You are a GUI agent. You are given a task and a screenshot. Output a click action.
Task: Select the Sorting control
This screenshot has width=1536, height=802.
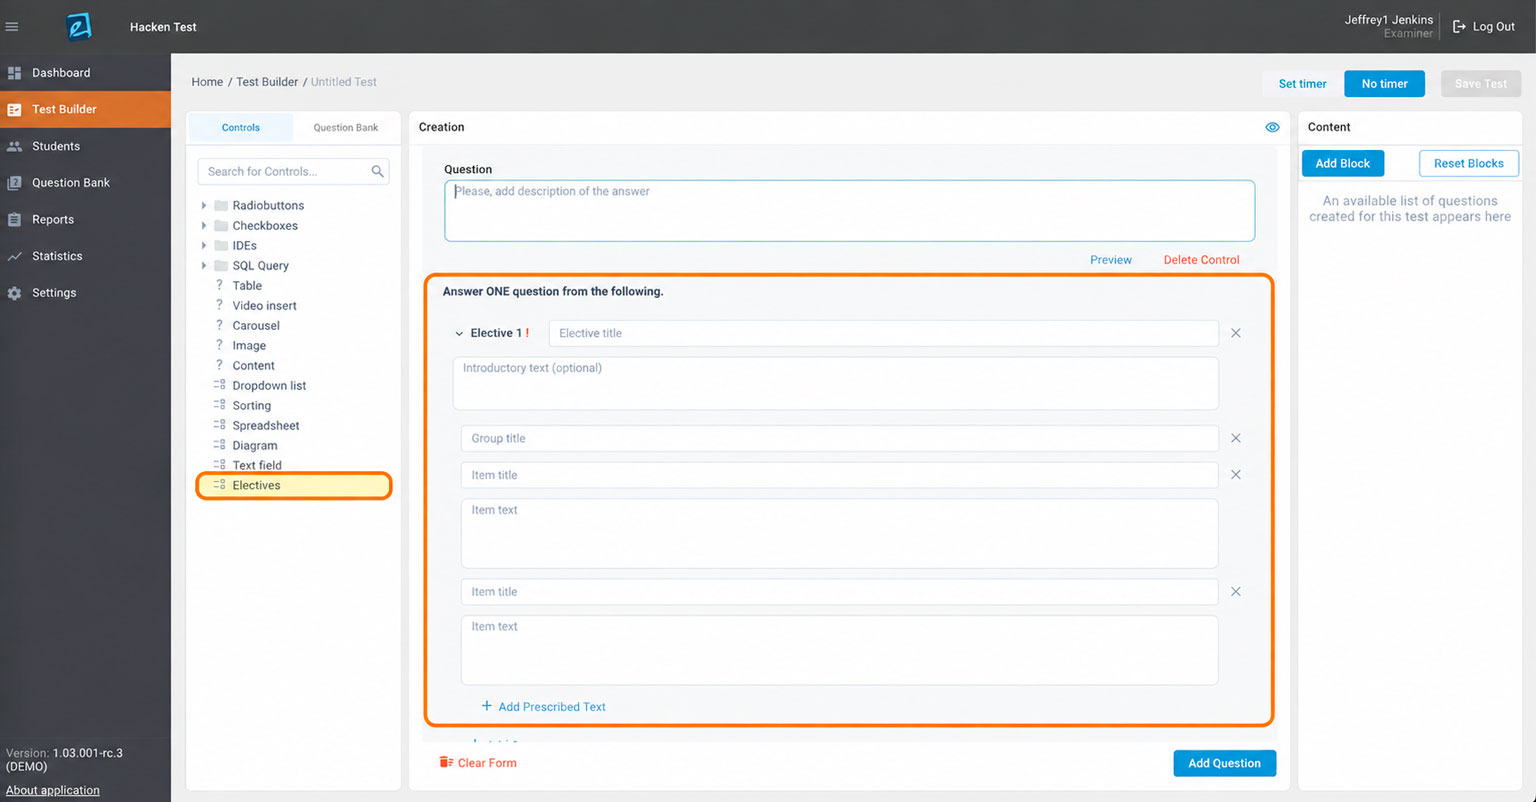tap(251, 406)
